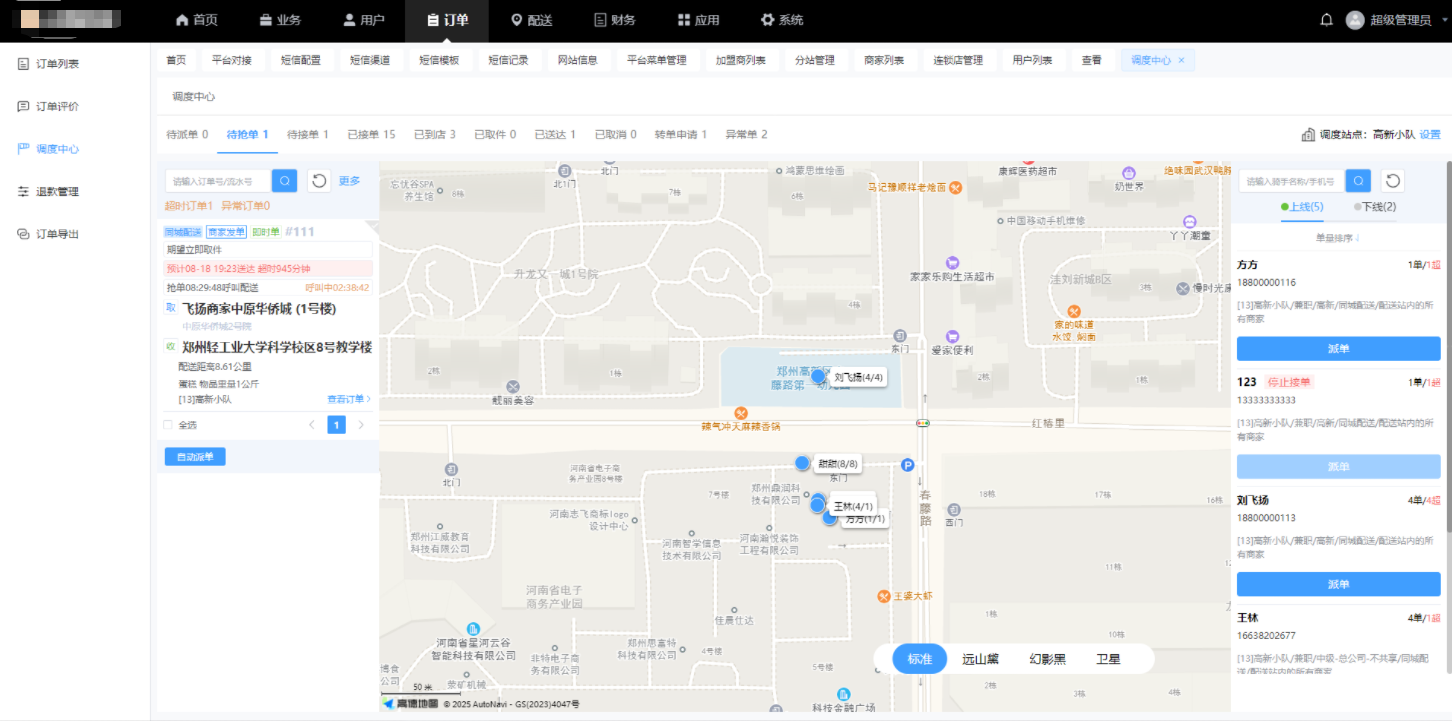Click the 自动派单 button
Screen dimensions: 1452x723
click(195, 457)
